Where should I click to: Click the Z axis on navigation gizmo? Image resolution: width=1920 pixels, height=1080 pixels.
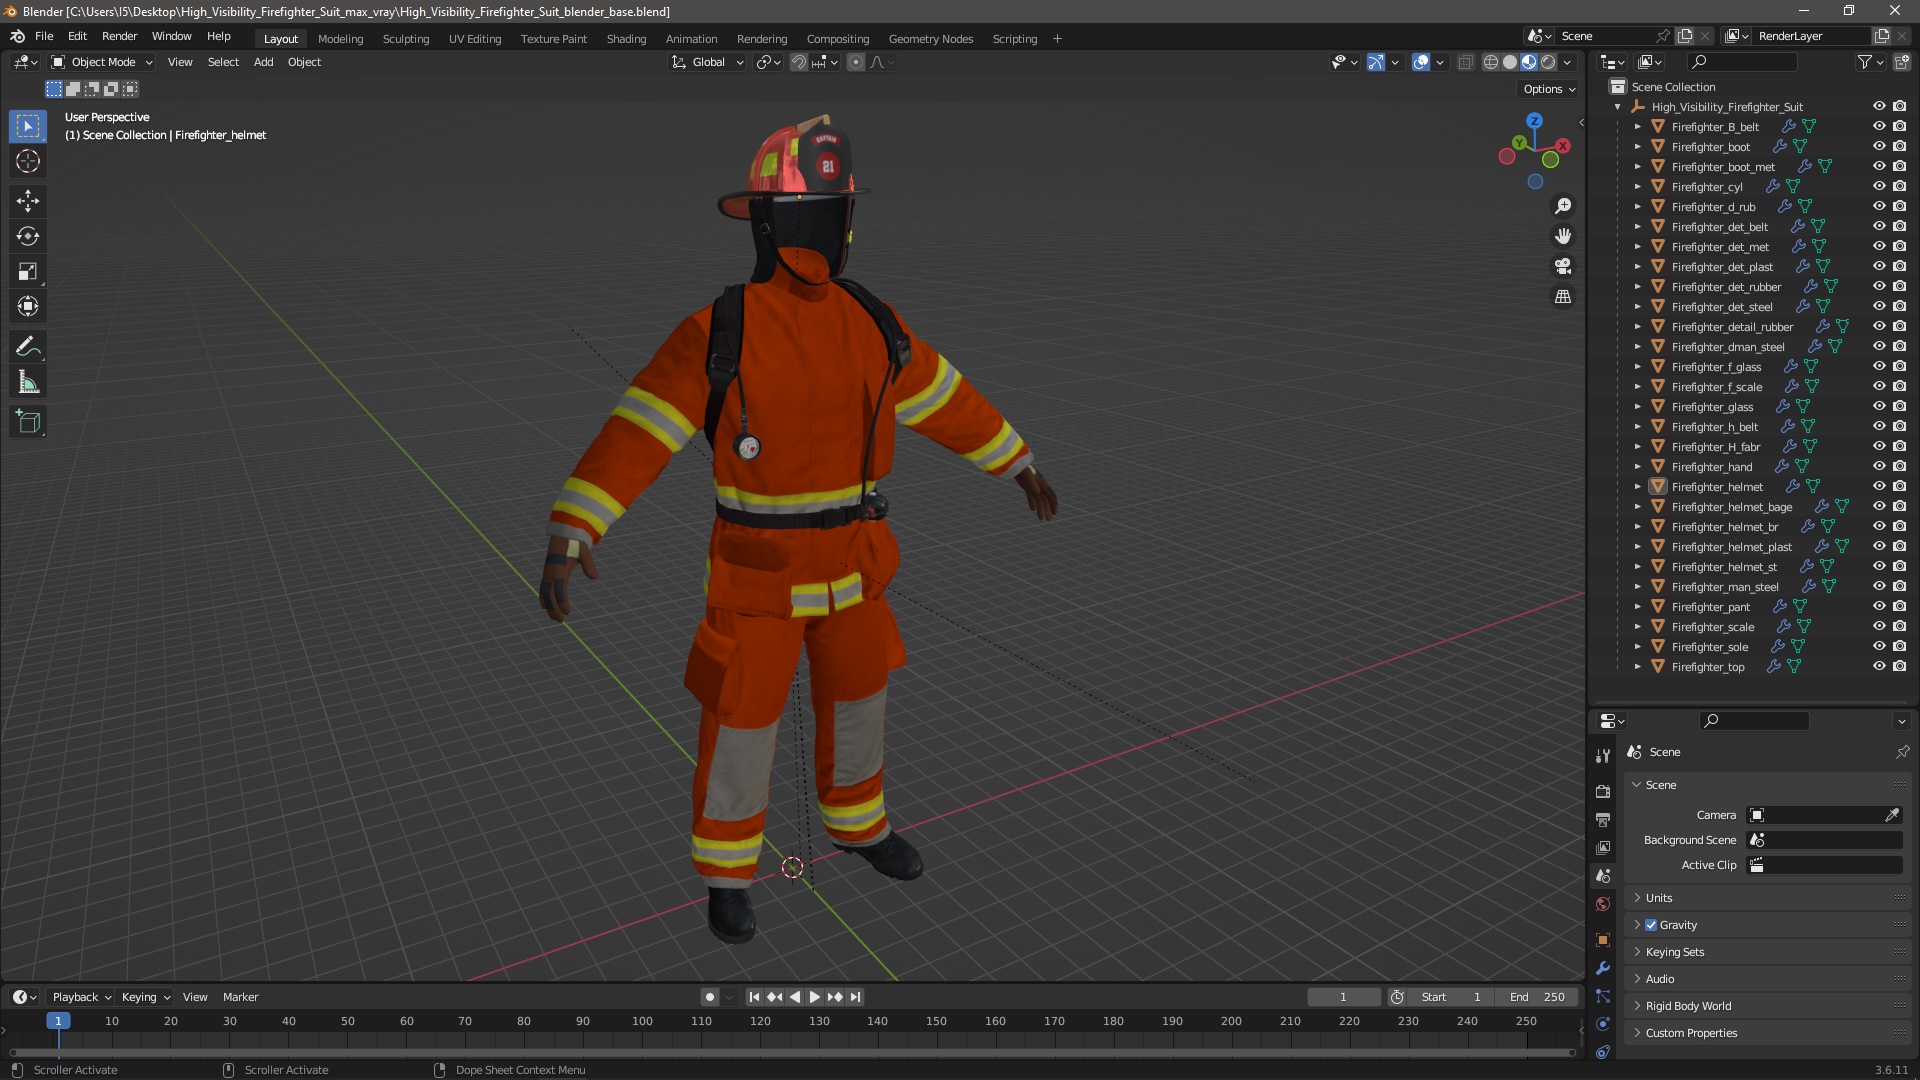pos(1534,121)
